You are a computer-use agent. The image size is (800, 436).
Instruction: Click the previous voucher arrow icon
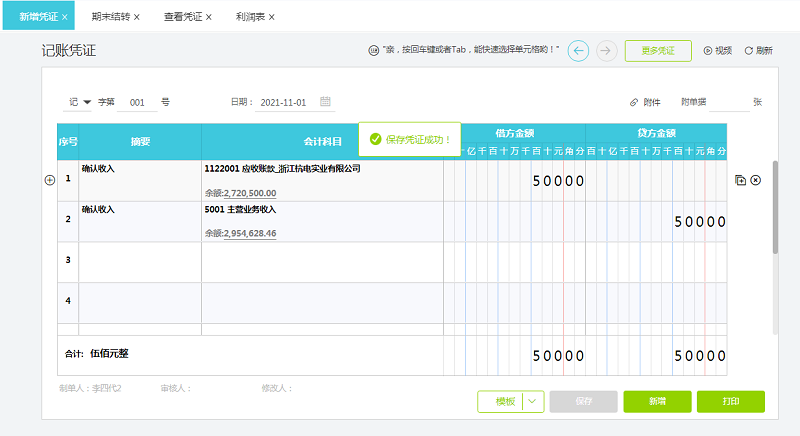click(578, 50)
